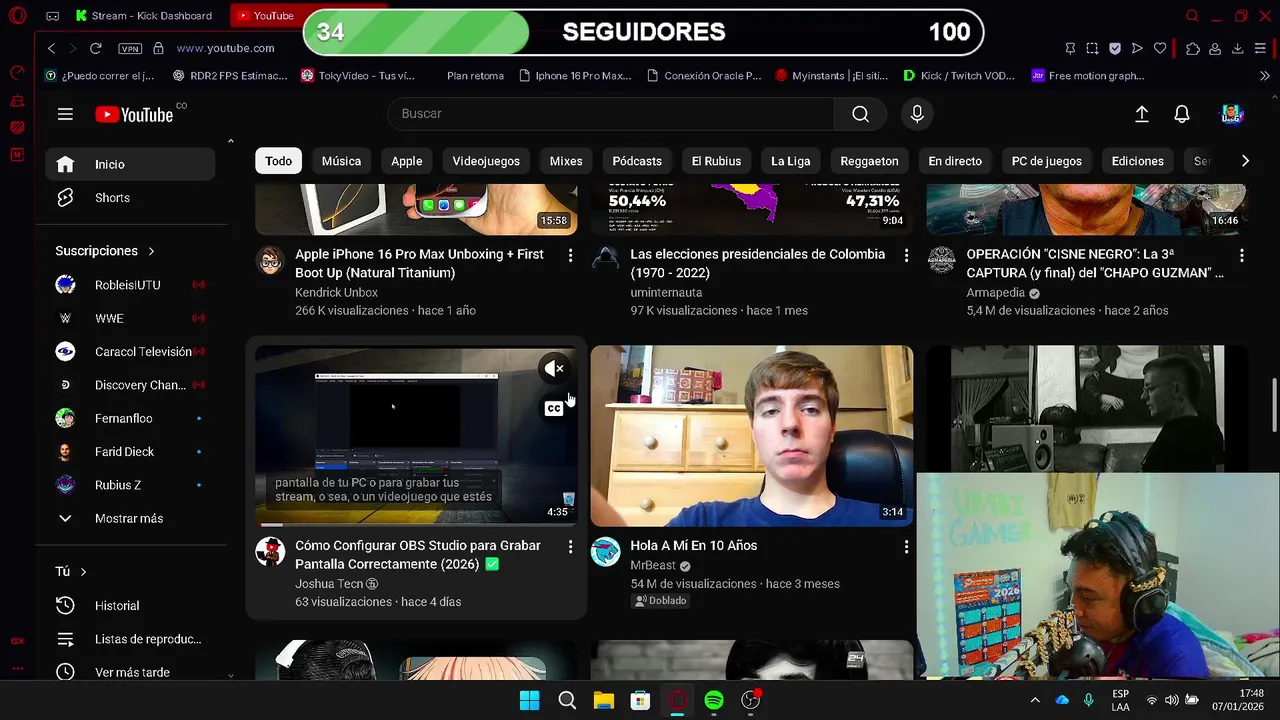Open options menu for OBS Studio video

[571, 547]
